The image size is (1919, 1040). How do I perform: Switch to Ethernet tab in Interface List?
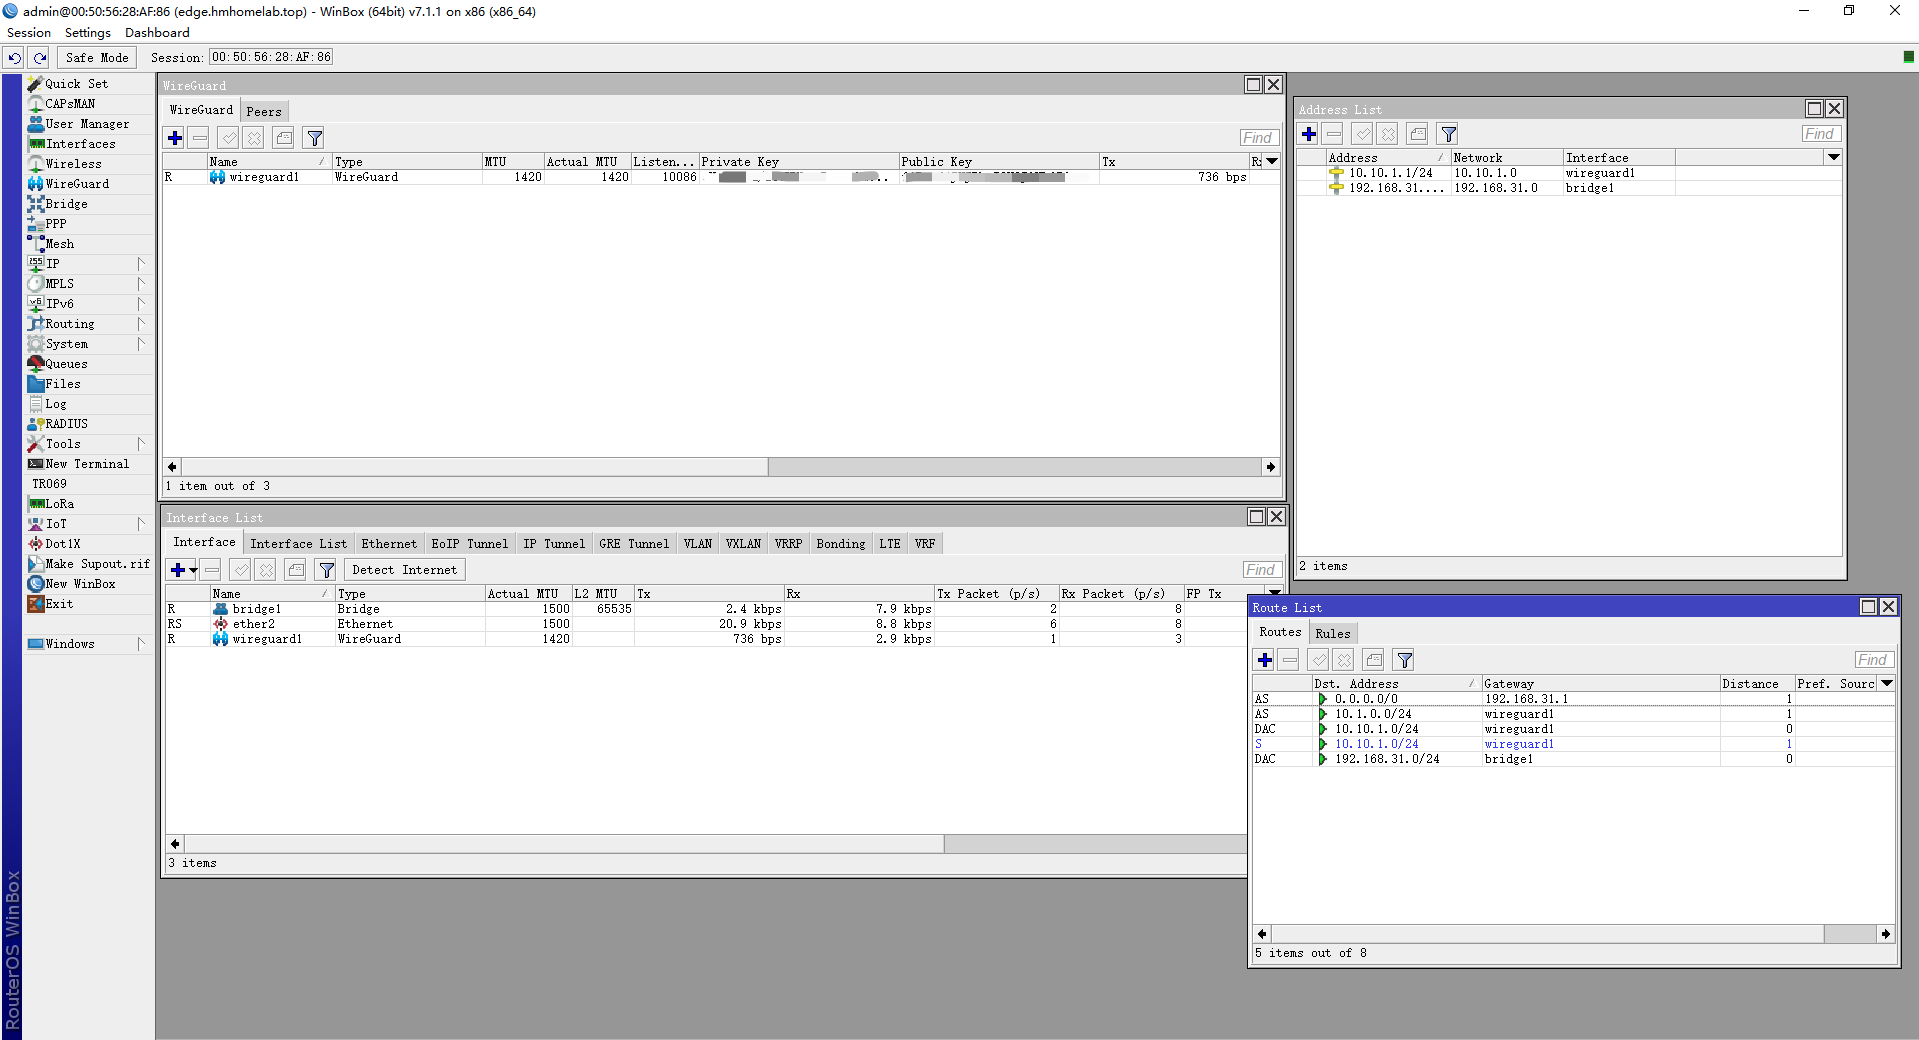point(389,544)
